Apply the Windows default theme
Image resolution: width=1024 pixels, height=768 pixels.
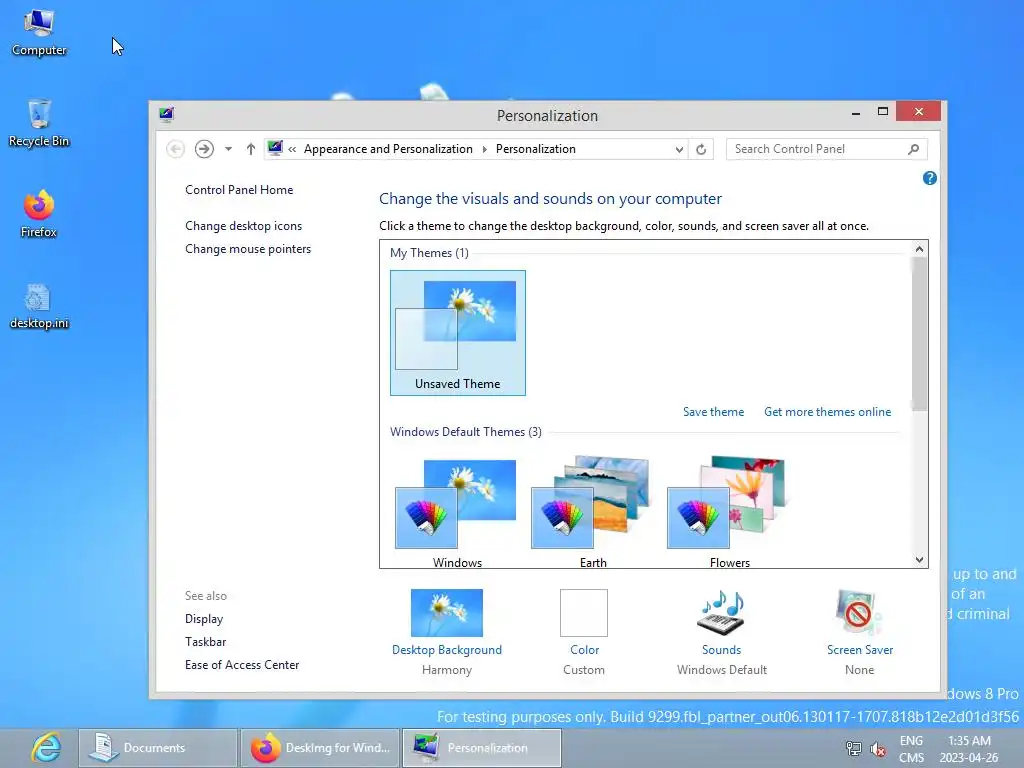(x=456, y=511)
